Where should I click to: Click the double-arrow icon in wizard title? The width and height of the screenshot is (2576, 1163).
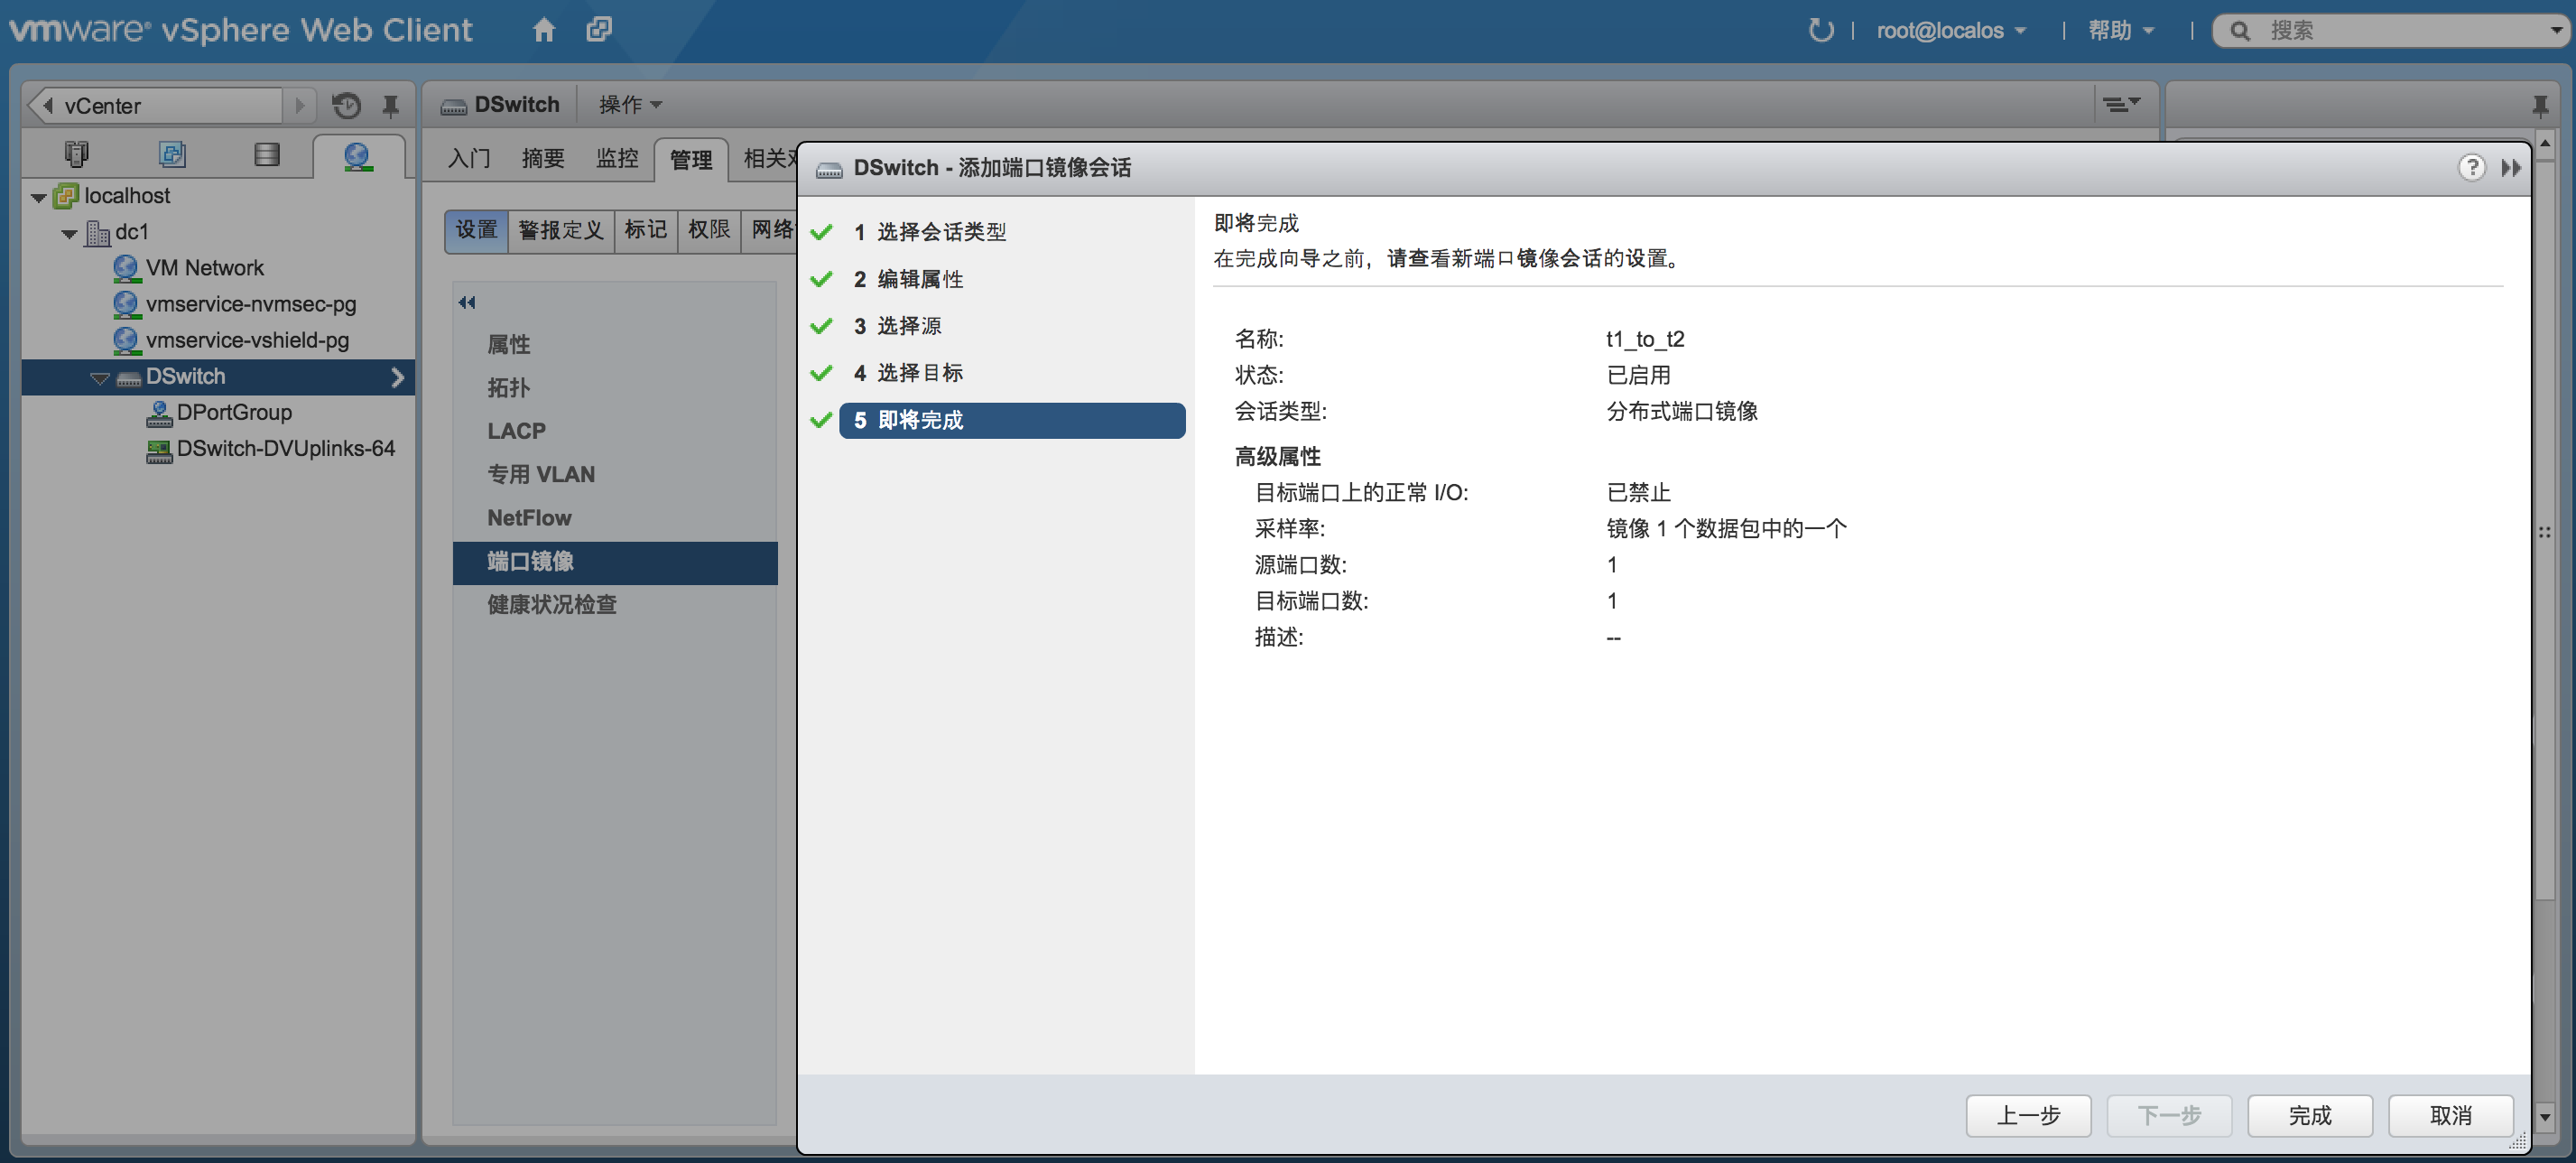tap(2511, 168)
